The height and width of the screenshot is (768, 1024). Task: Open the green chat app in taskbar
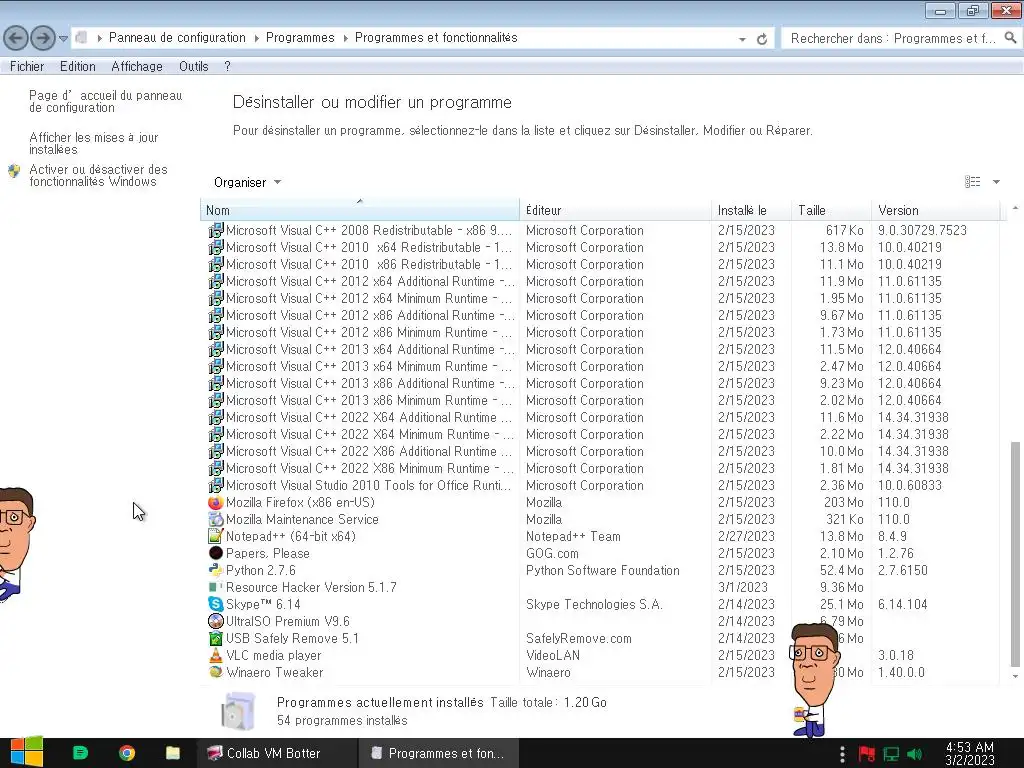[80, 753]
